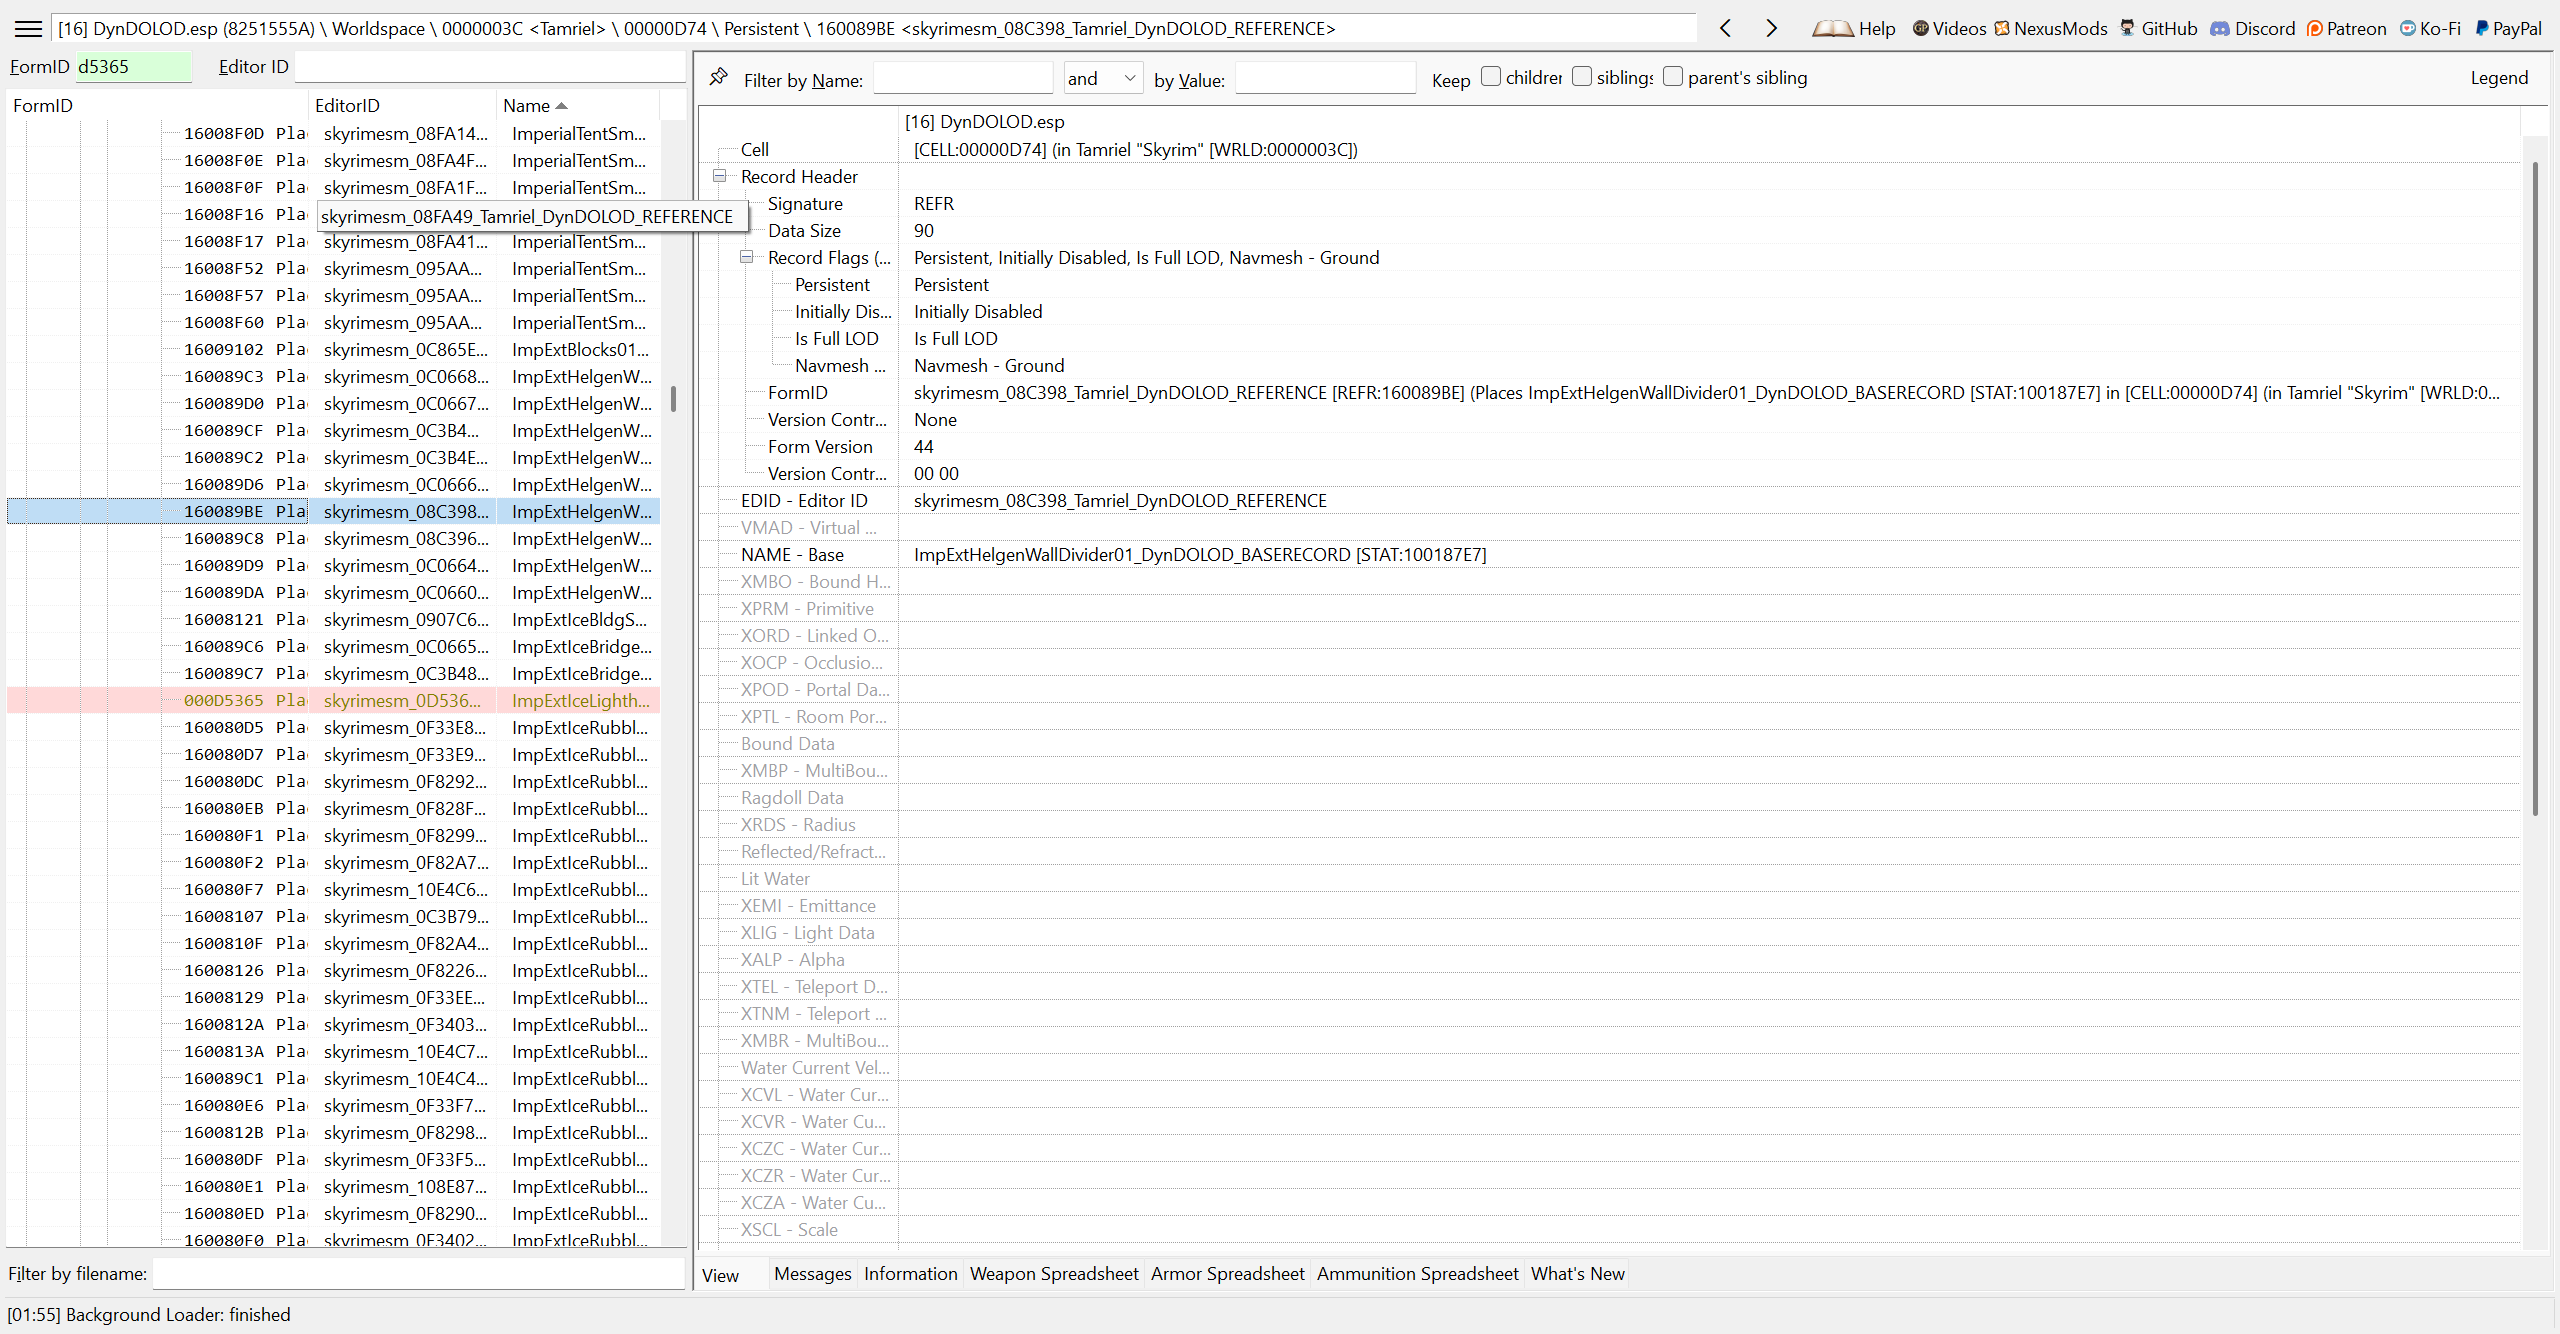
Task: Collapse the Record Flags node
Action: pos(746,257)
